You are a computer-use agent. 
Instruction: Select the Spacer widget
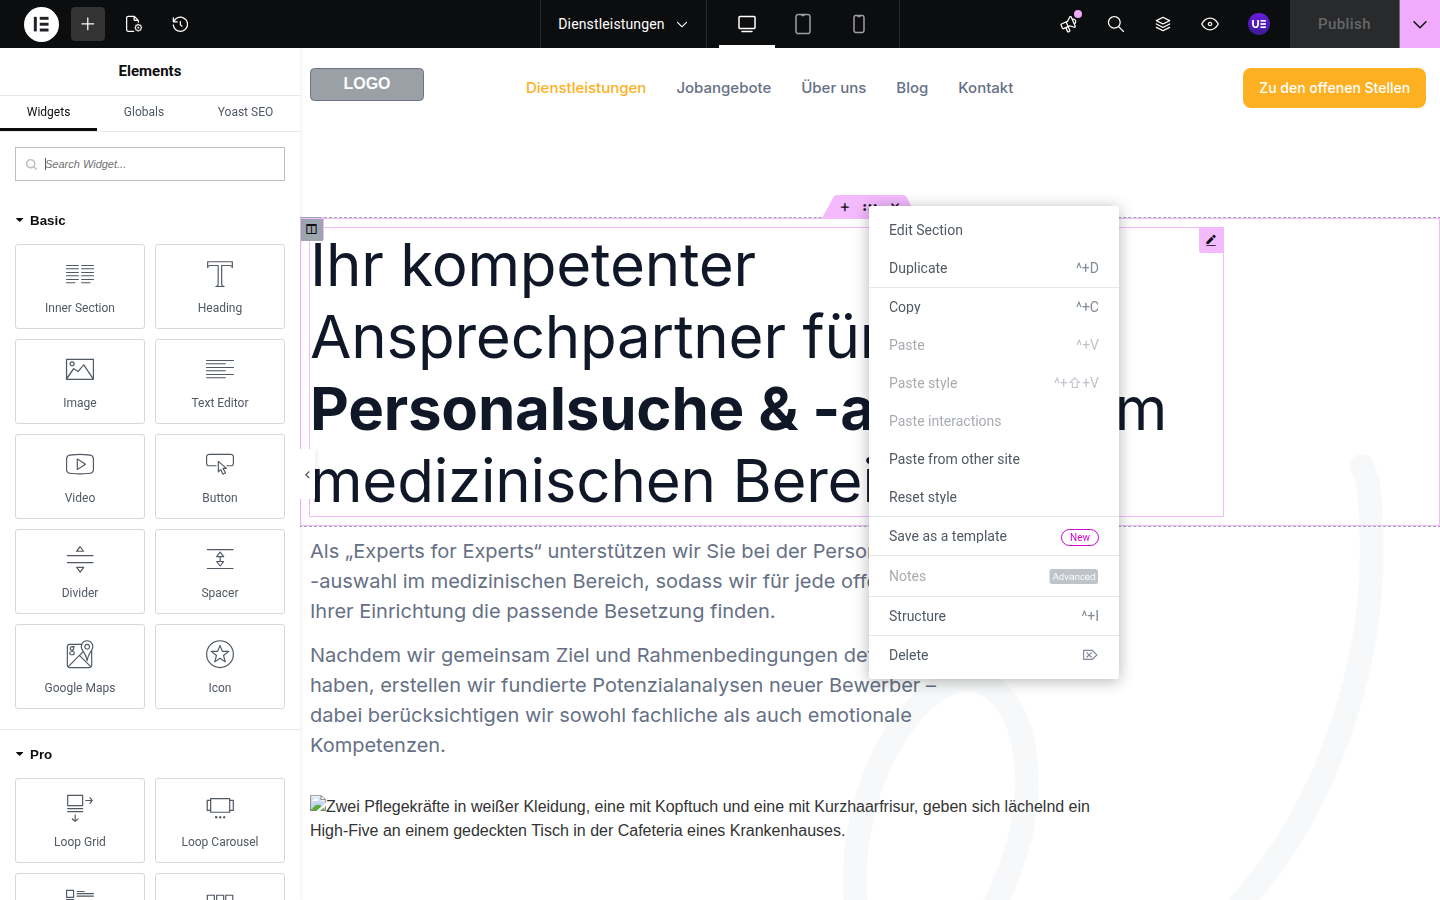pyautogui.click(x=220, y=571)
